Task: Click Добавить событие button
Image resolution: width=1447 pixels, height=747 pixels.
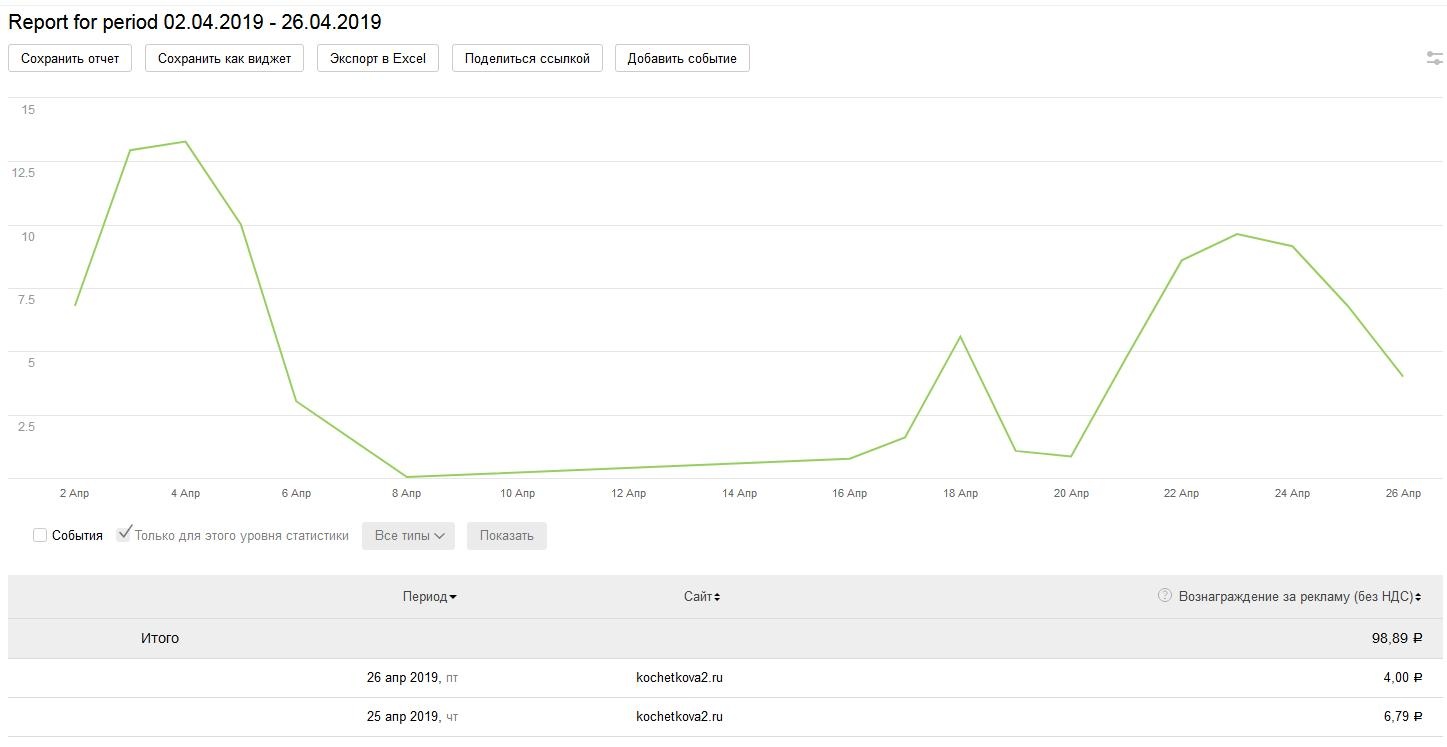Action: (682, 58)
